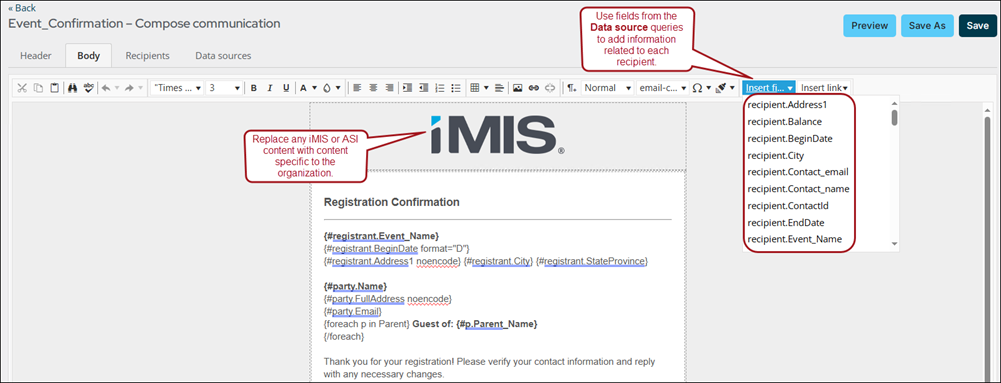Open the table options arrow

(x=486, y=88)
